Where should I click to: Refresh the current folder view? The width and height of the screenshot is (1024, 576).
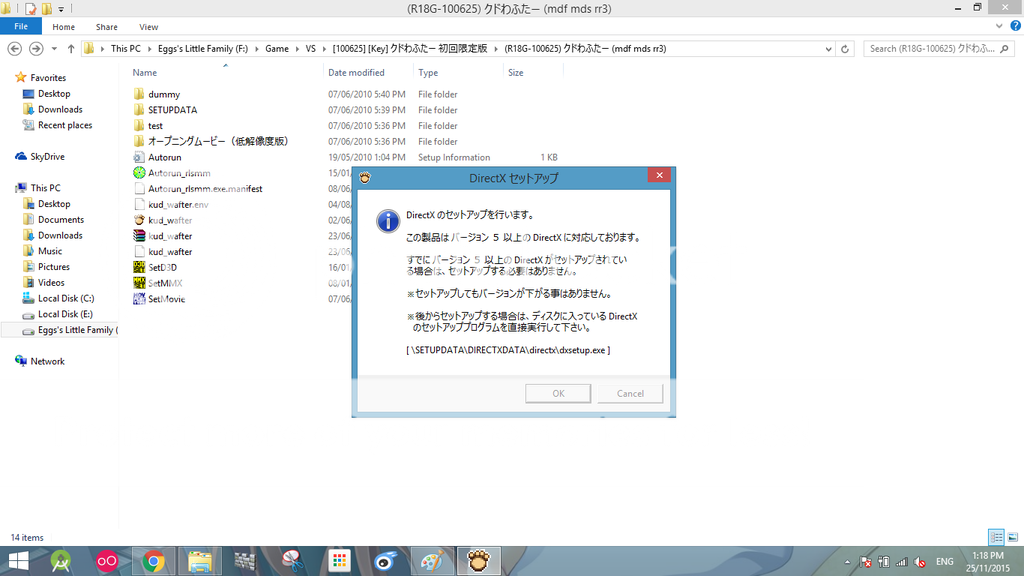coord(847,48)
